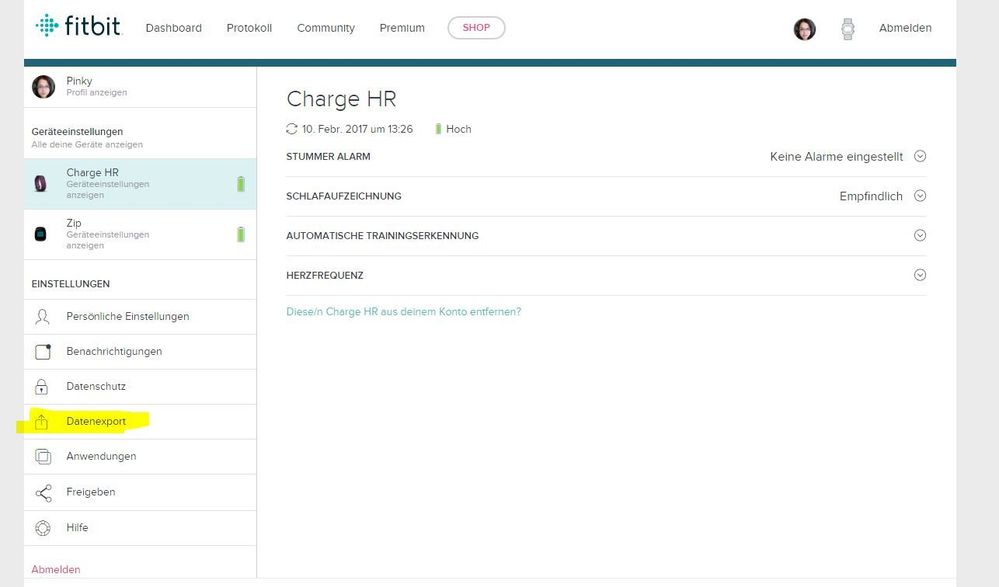Expand the Stummer Alarm section

pos(920,156)
